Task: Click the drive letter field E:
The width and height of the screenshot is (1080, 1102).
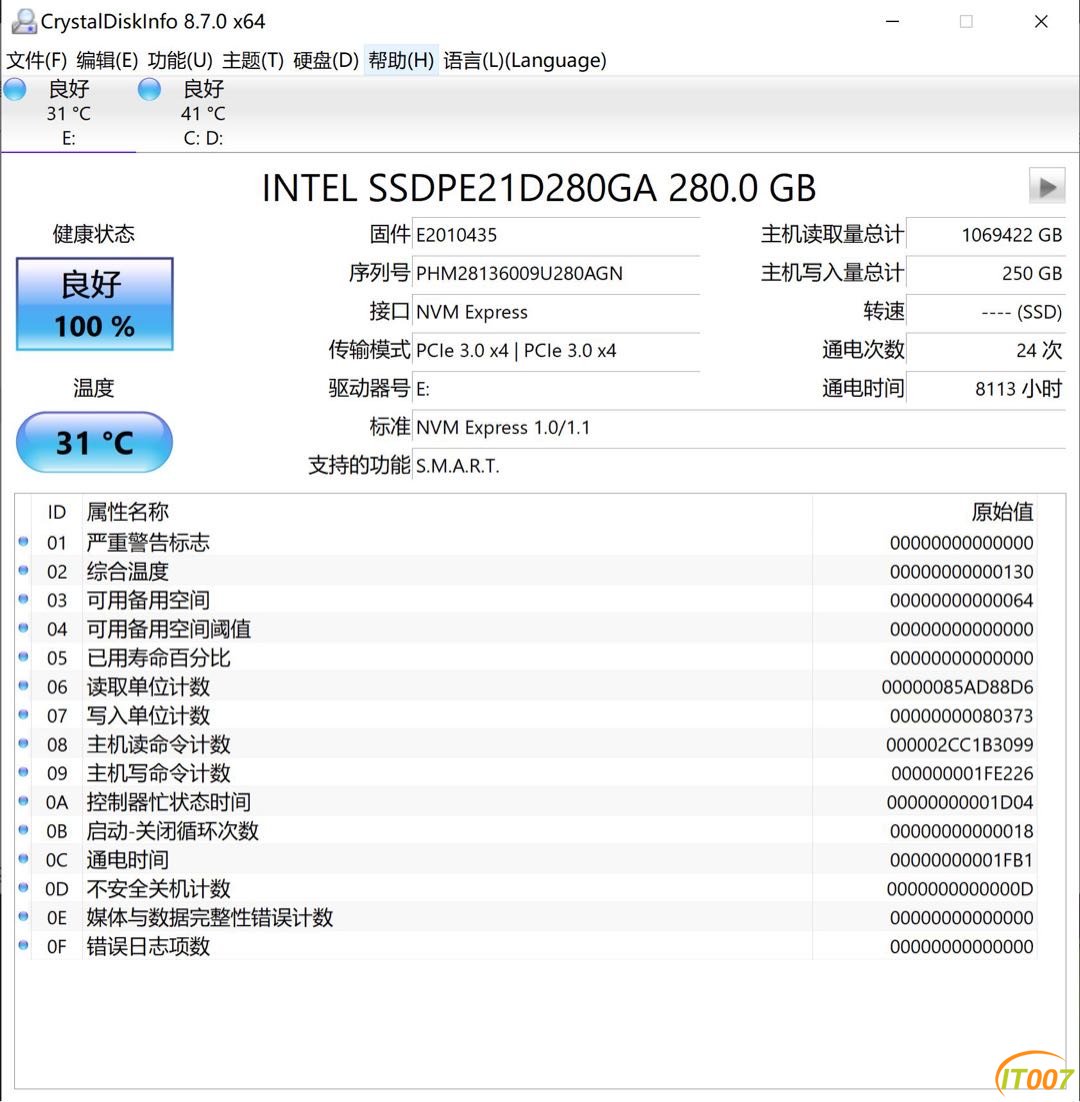Action: coord(556,389)
